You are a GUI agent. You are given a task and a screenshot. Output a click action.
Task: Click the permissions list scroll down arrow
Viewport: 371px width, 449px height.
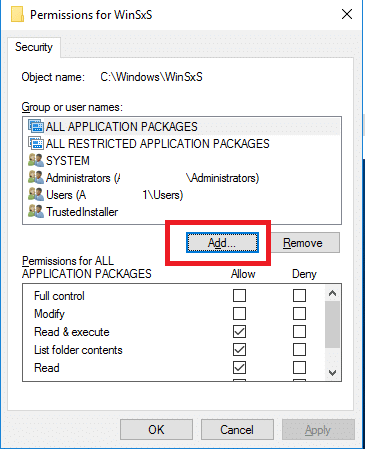[332, 372]
